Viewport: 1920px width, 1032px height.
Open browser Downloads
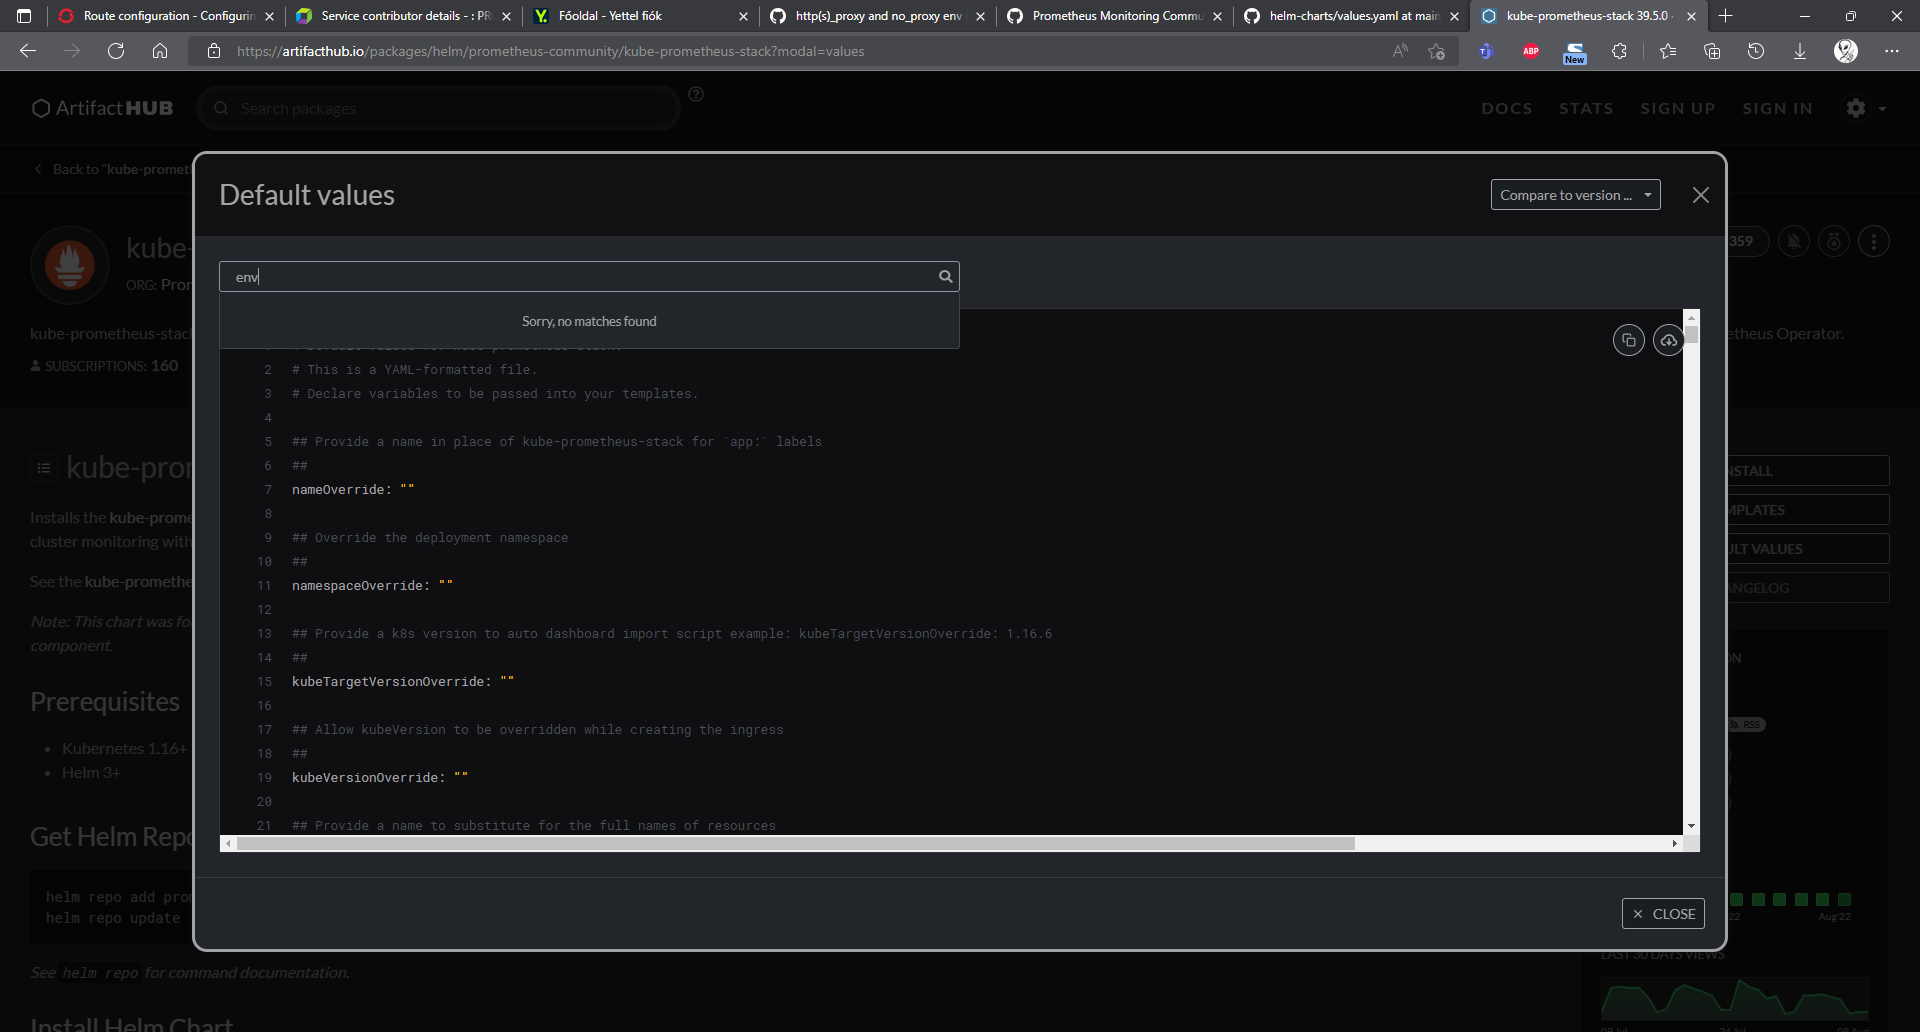point(1800,51)
